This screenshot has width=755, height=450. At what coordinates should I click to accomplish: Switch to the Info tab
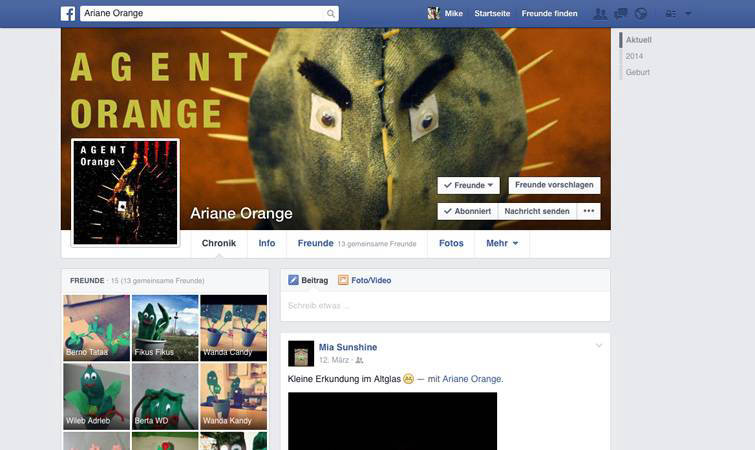pos(267,243)
